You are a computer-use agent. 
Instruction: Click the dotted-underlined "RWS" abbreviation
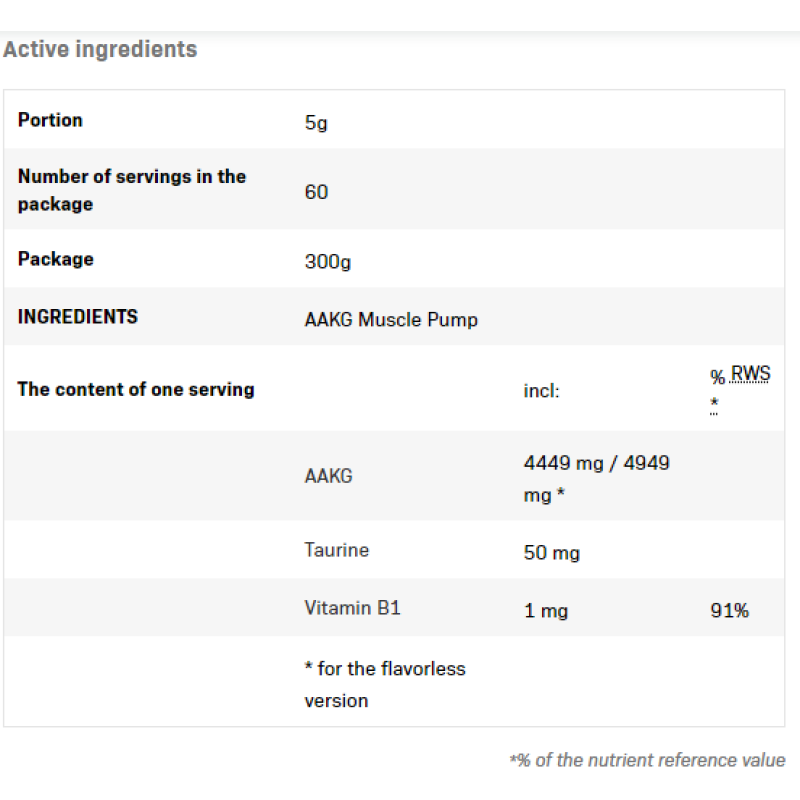750,375
